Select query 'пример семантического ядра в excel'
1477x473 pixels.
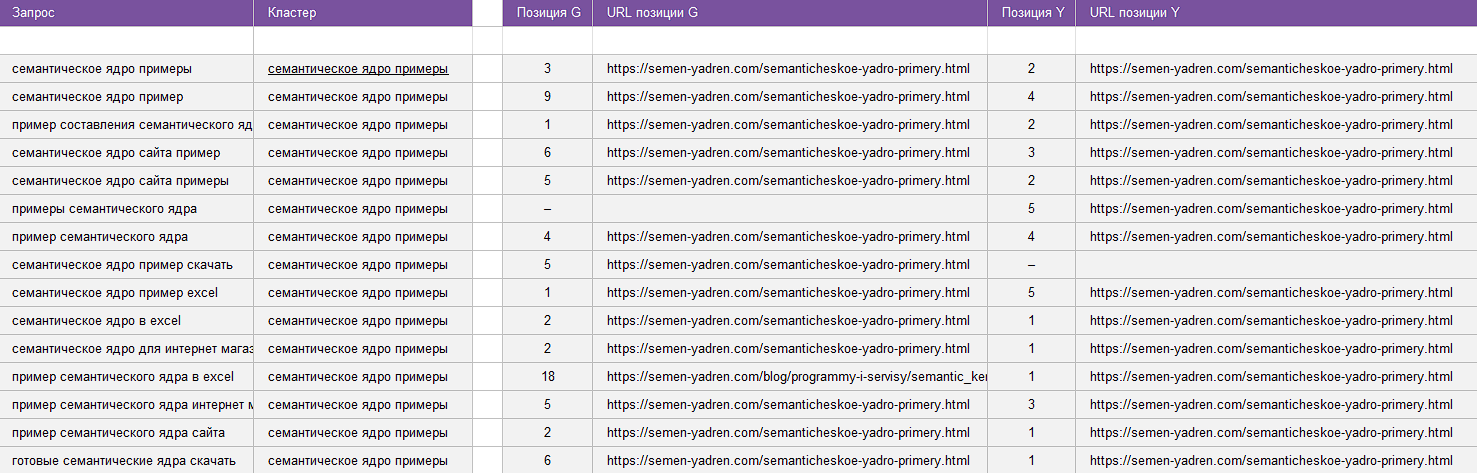(x=123, y=377)
